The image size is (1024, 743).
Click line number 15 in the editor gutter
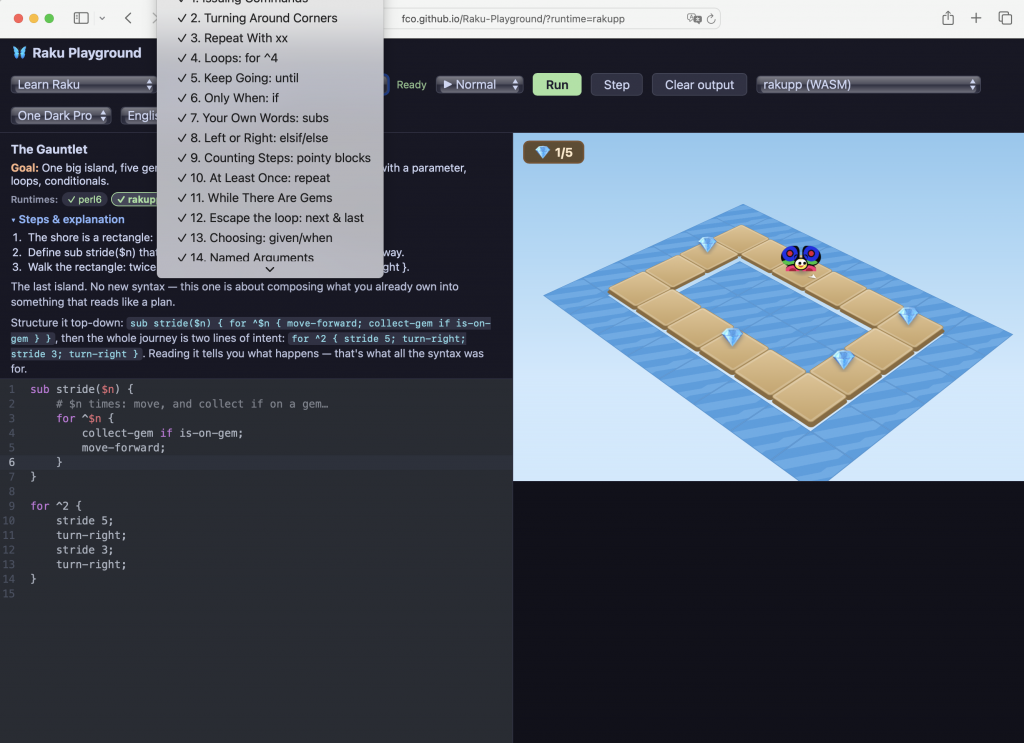tap(8, 594)
